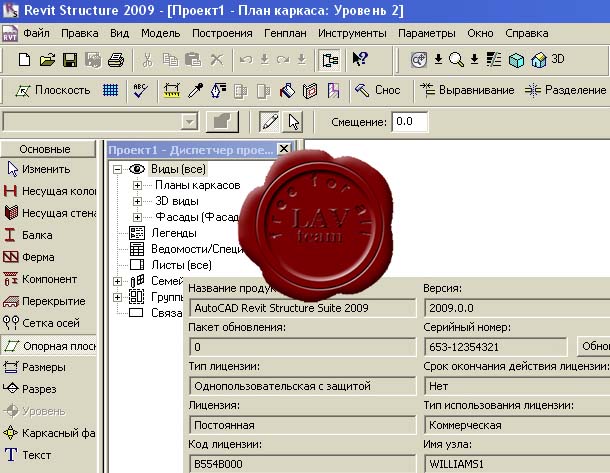Viewport: 610px width, 473px height.
Task: Click the Обновить button near serial number
Action: pyautogui.click(x=593, y=346)
